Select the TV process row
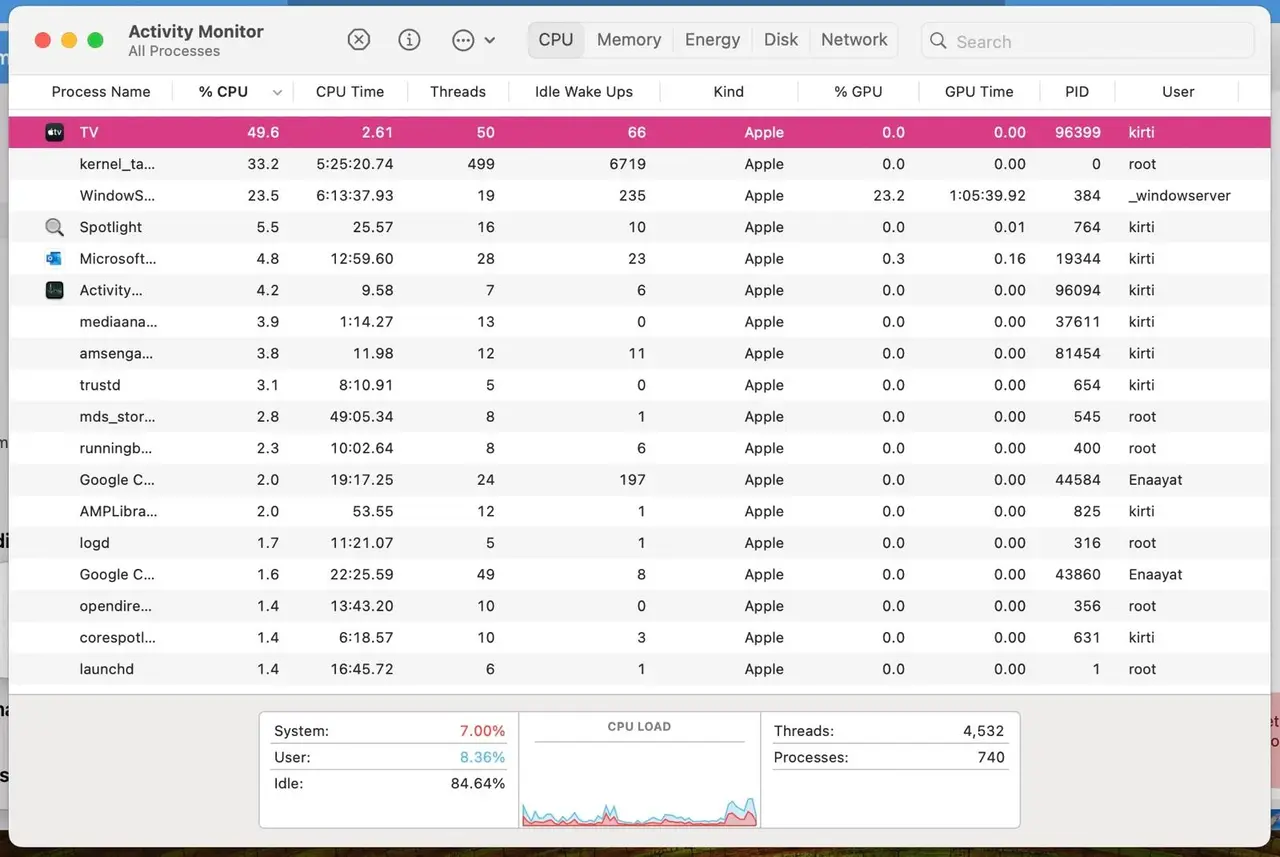The height and width of the screenshot is (857, 1280). click(x=640, y=132)
